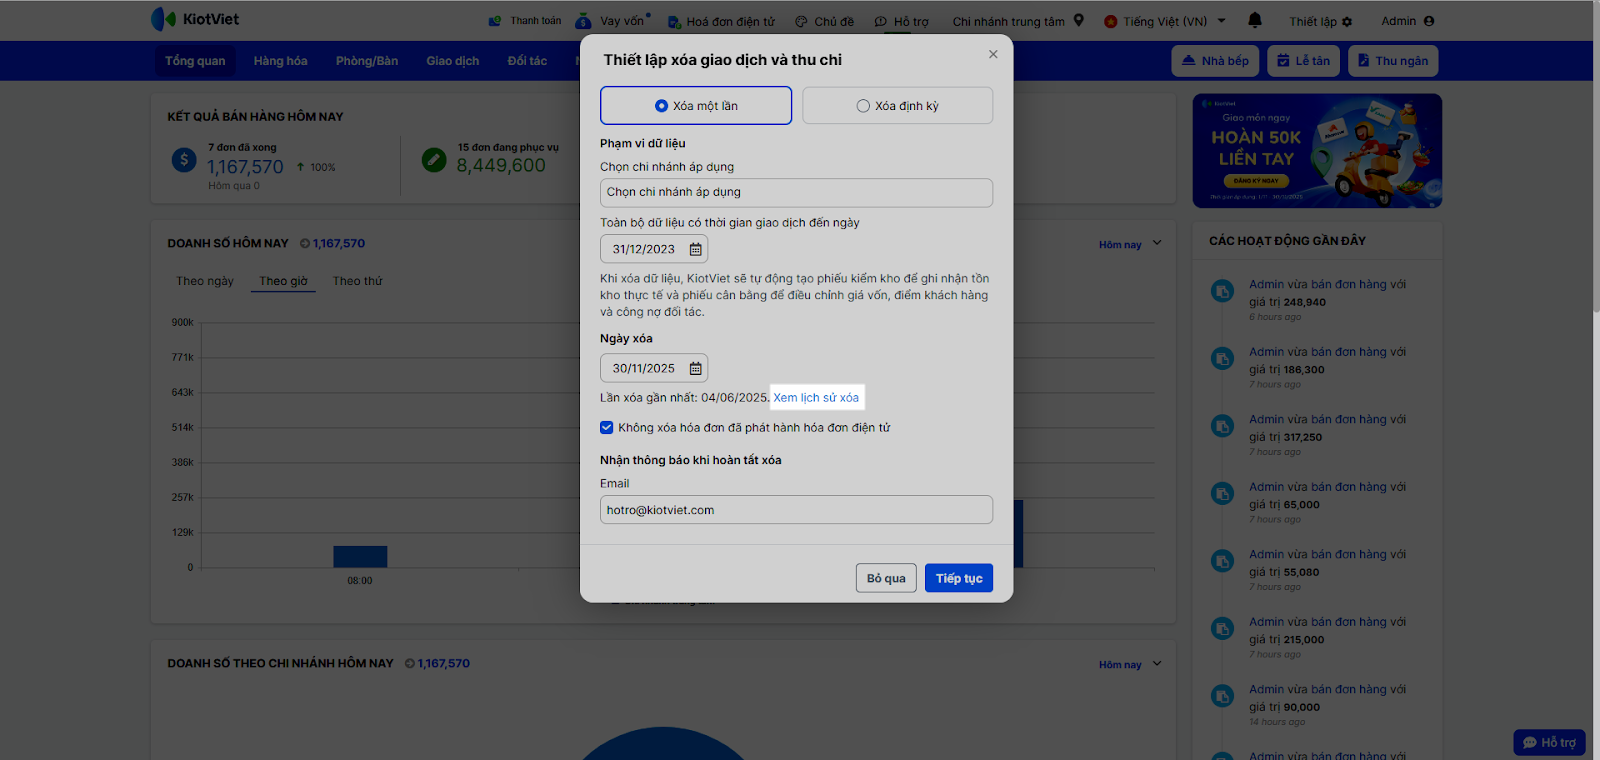Expand Hôm nay filter for DOANH SỐ HÔM NAY
Image resolution: width=1600 pixels, height=760 pixels.
1130,244
